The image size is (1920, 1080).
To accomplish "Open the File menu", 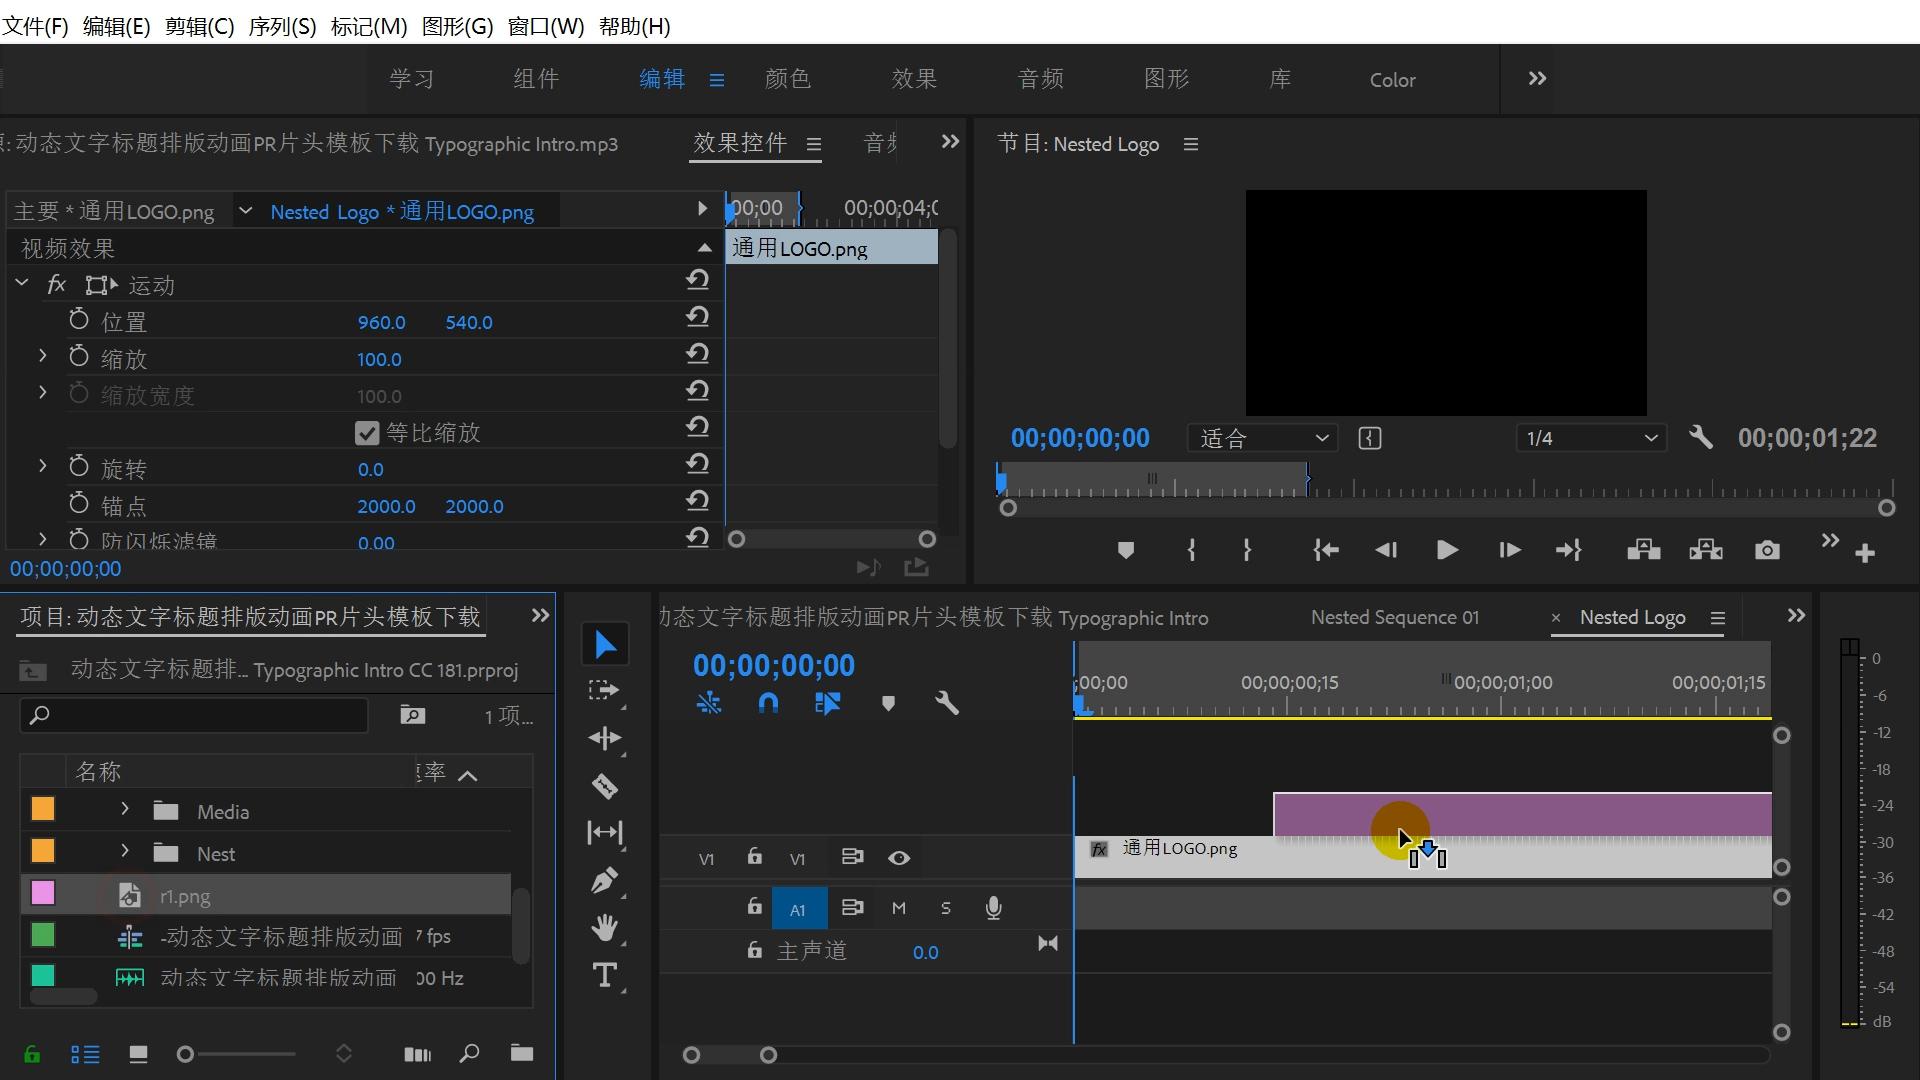I will (35, 26).
